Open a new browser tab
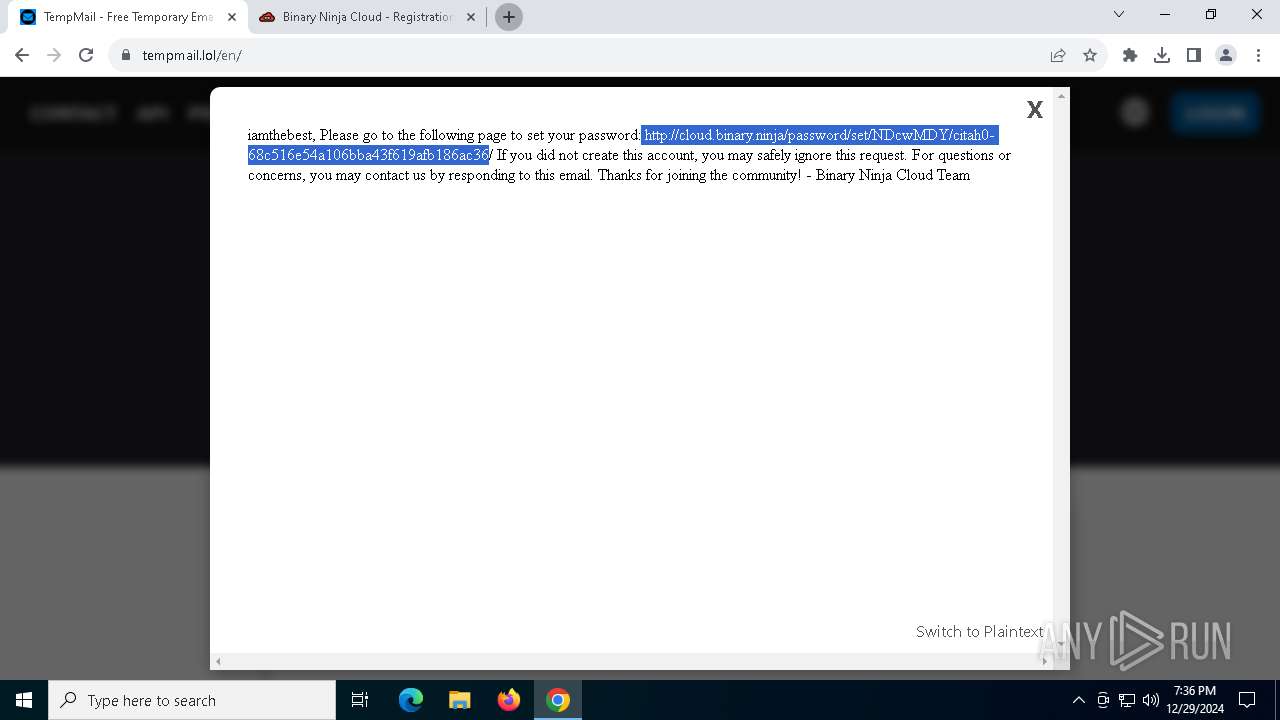The height and width of the screenshot is (720, 1280). pyautogui.click(x=509, y=17)
